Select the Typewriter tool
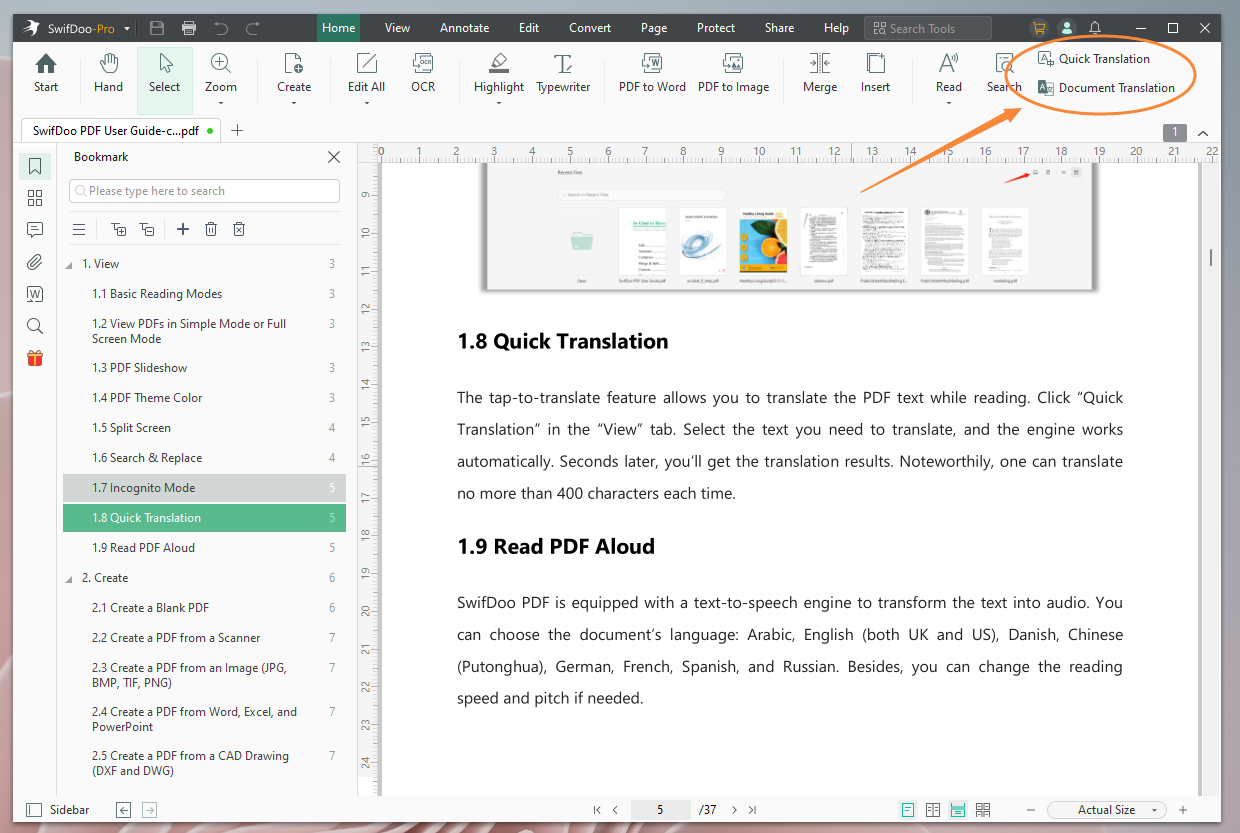This screenshot has width=1240, height=833. point(563,74)
